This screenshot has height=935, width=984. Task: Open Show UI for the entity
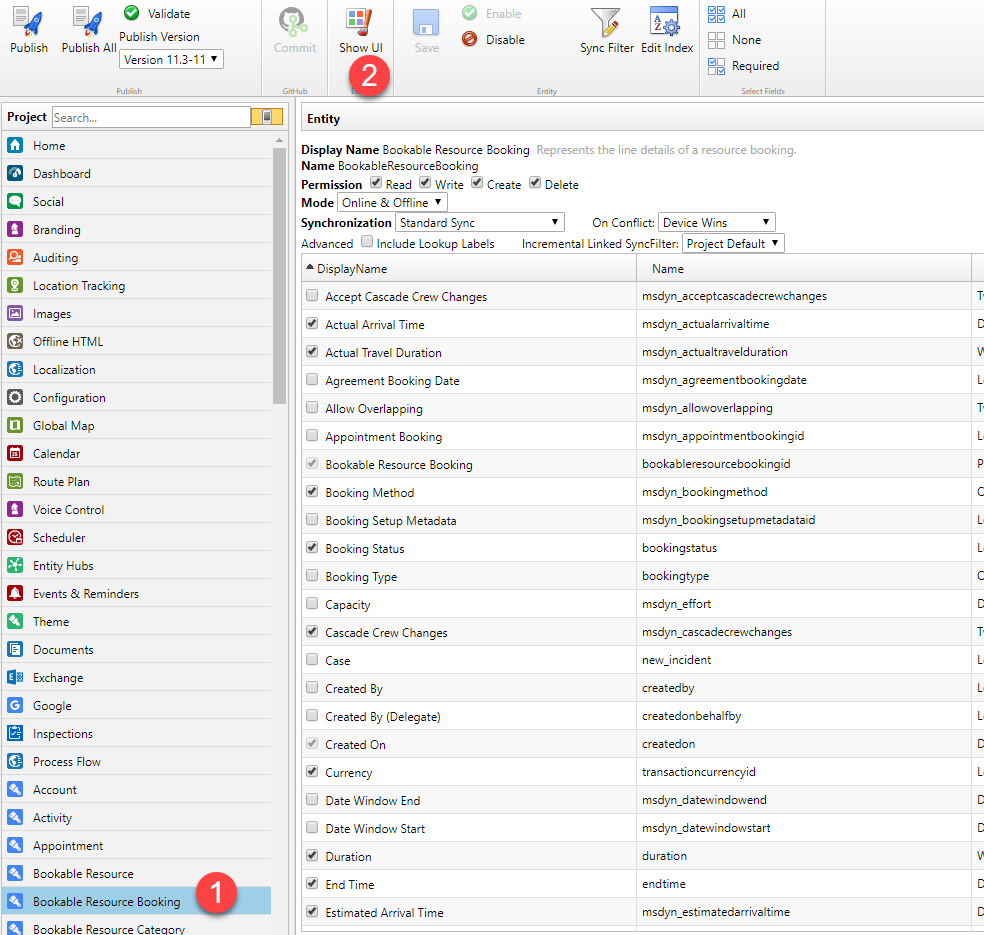tap(360, 27)
